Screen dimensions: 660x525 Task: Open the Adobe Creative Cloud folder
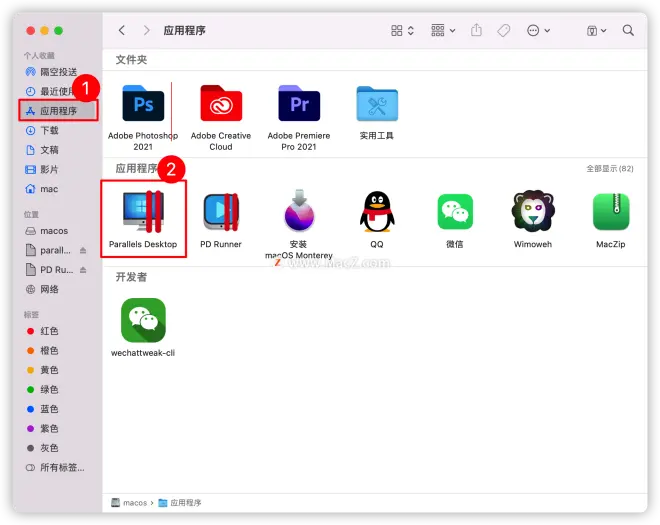221,104
